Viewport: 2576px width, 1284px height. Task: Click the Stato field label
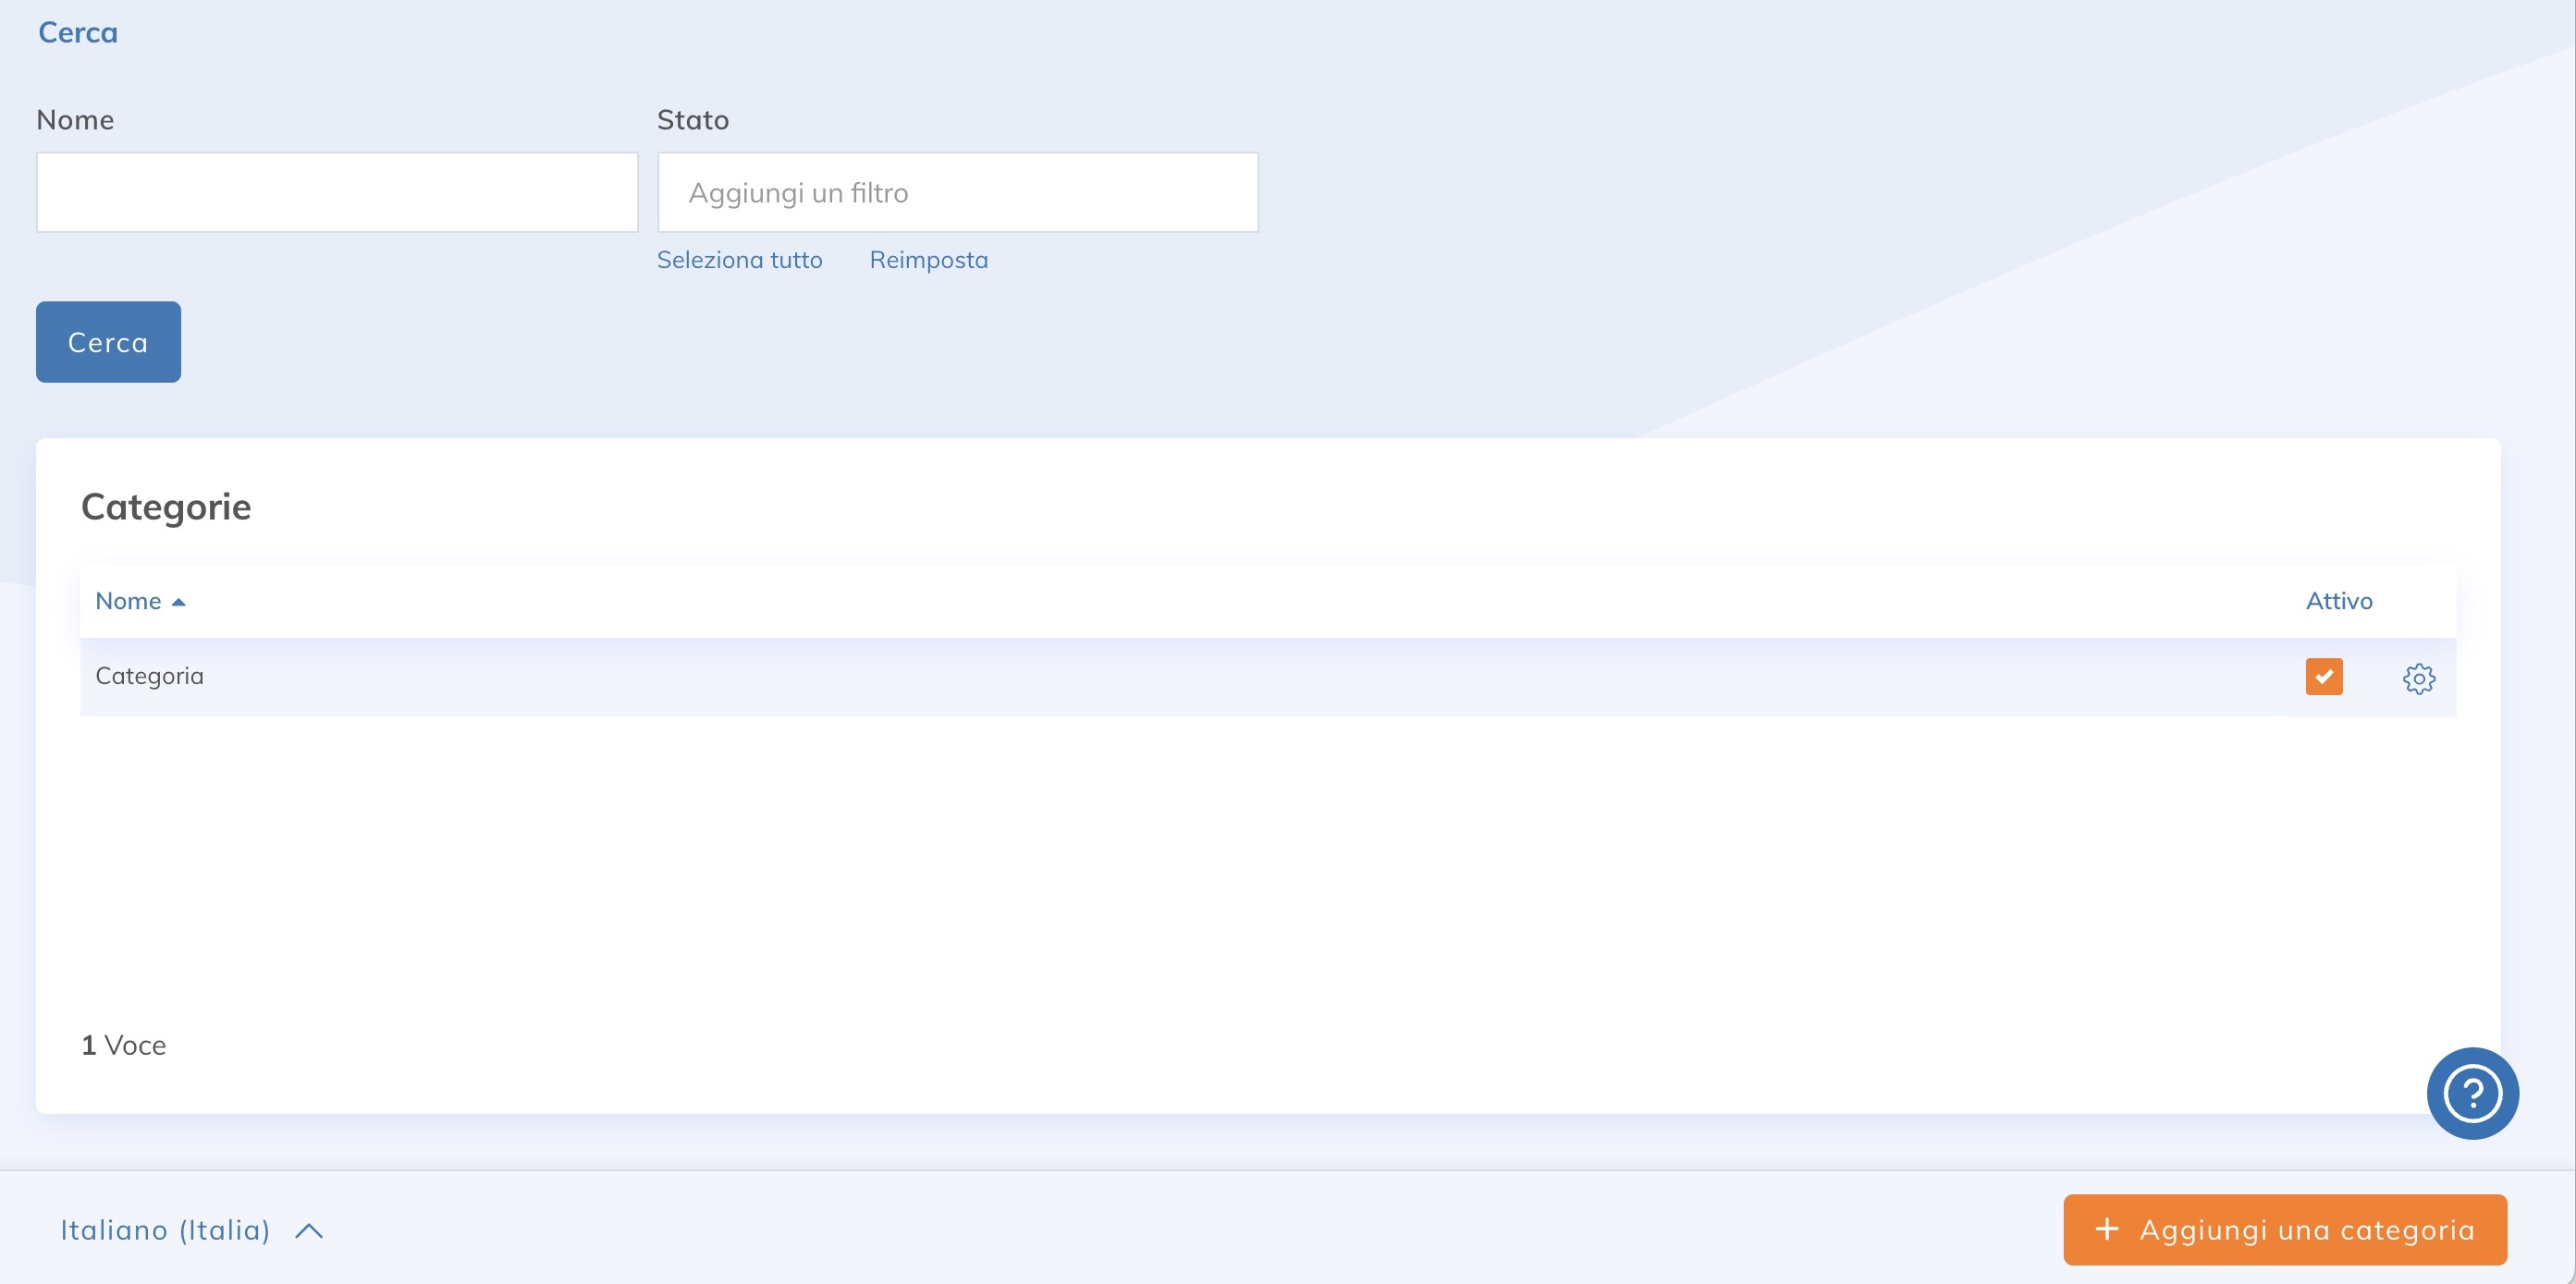[692, 120]
